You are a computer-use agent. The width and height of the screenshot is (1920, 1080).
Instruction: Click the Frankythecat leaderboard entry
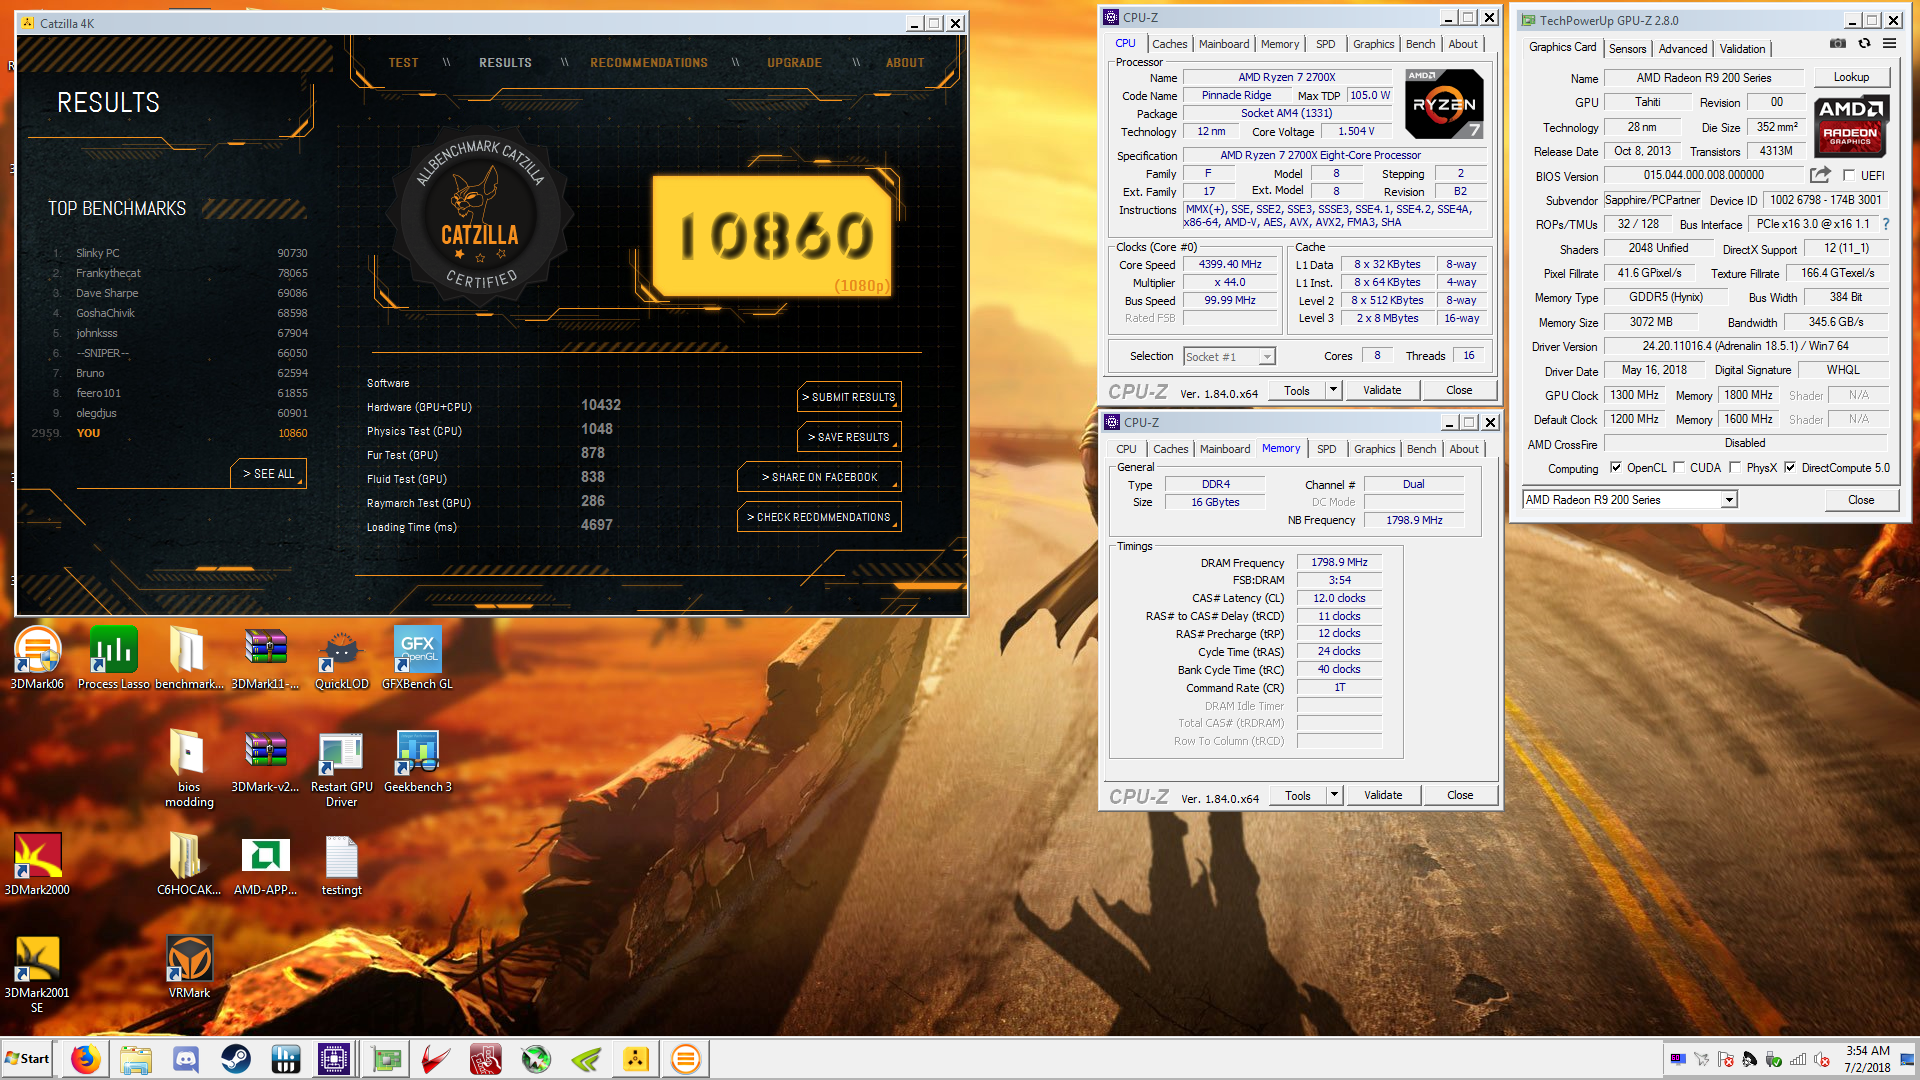tap(180, 273)
